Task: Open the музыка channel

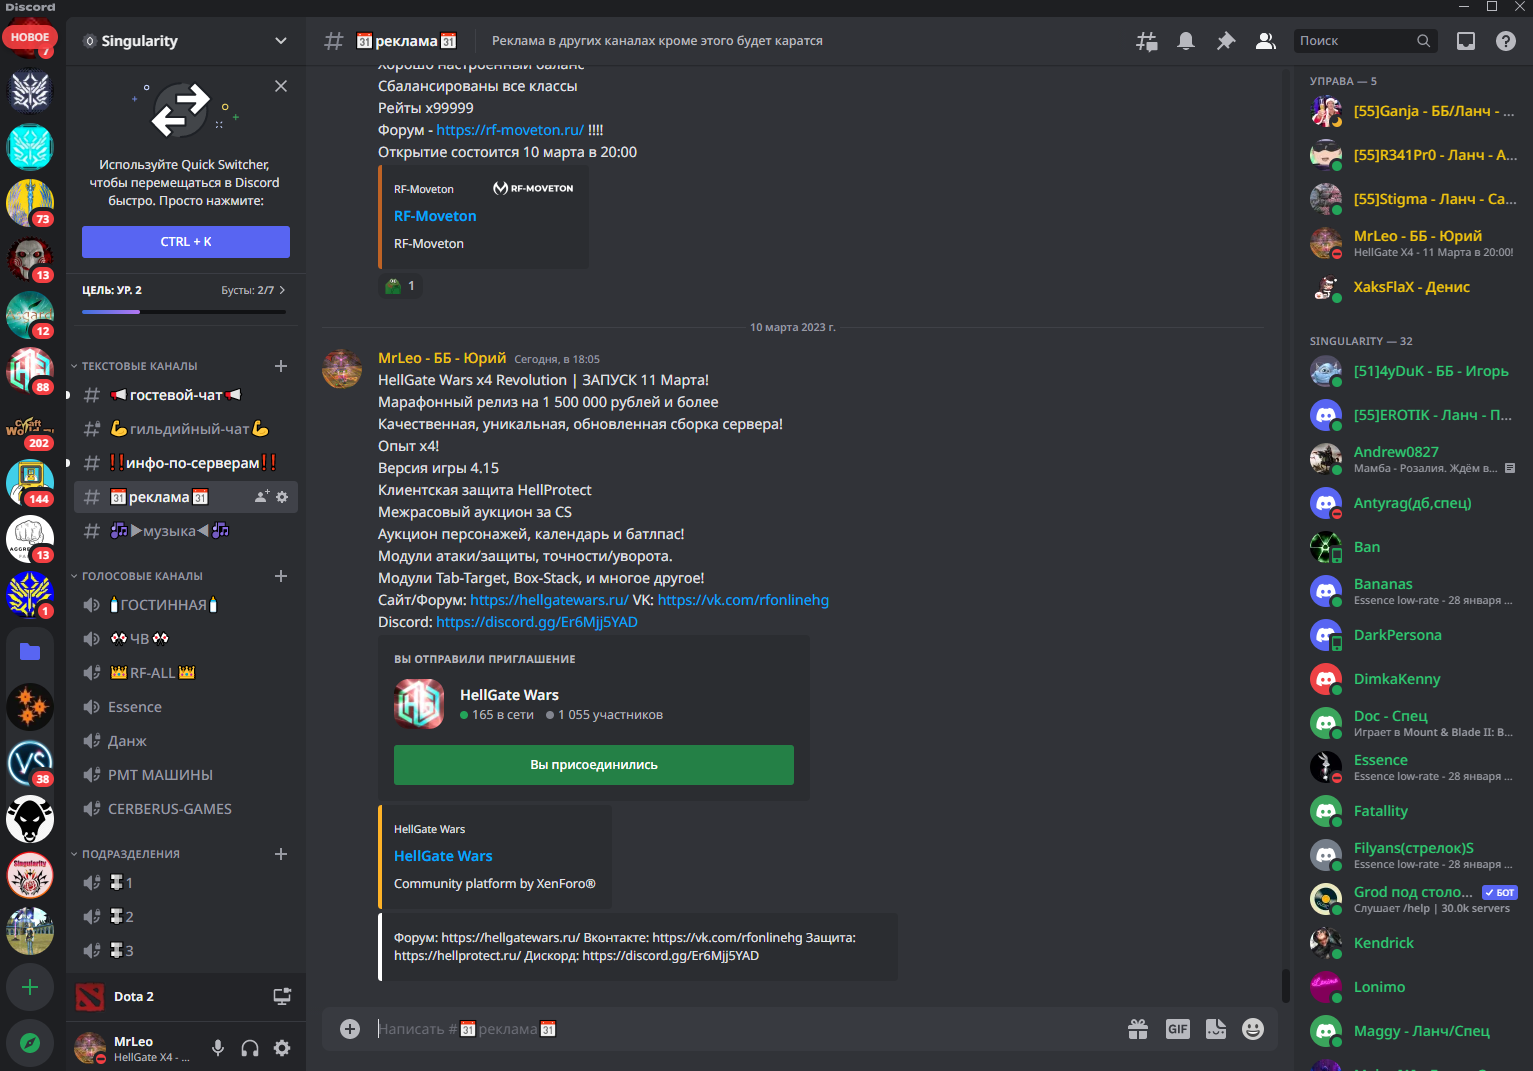Action: [186, 531]
